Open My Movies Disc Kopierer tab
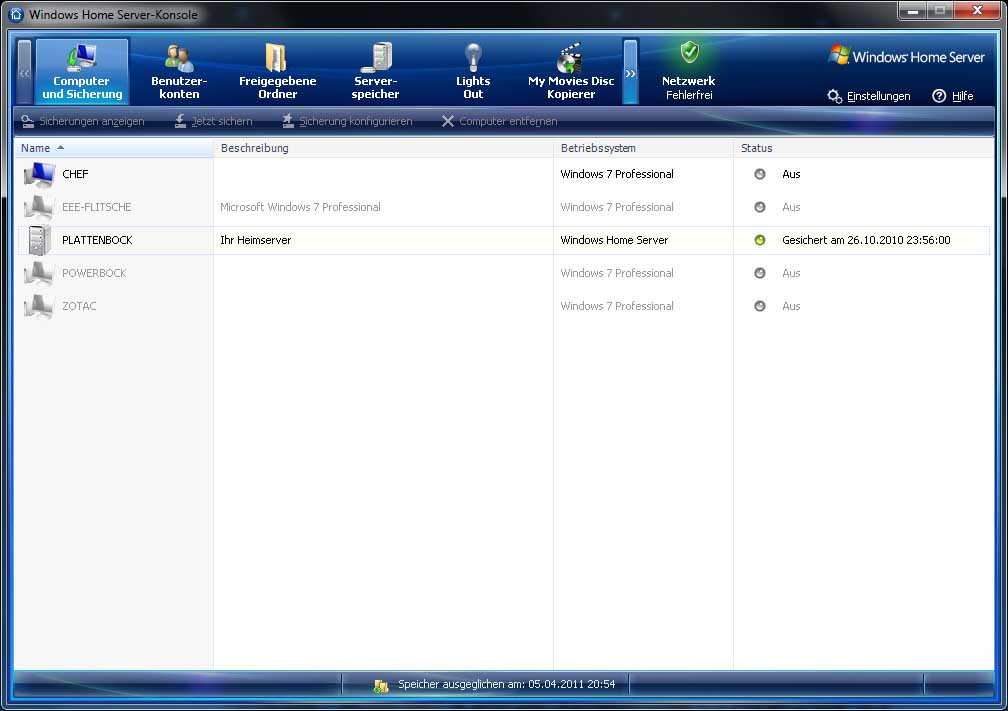Screen dimensions: 1008x711 571,71
